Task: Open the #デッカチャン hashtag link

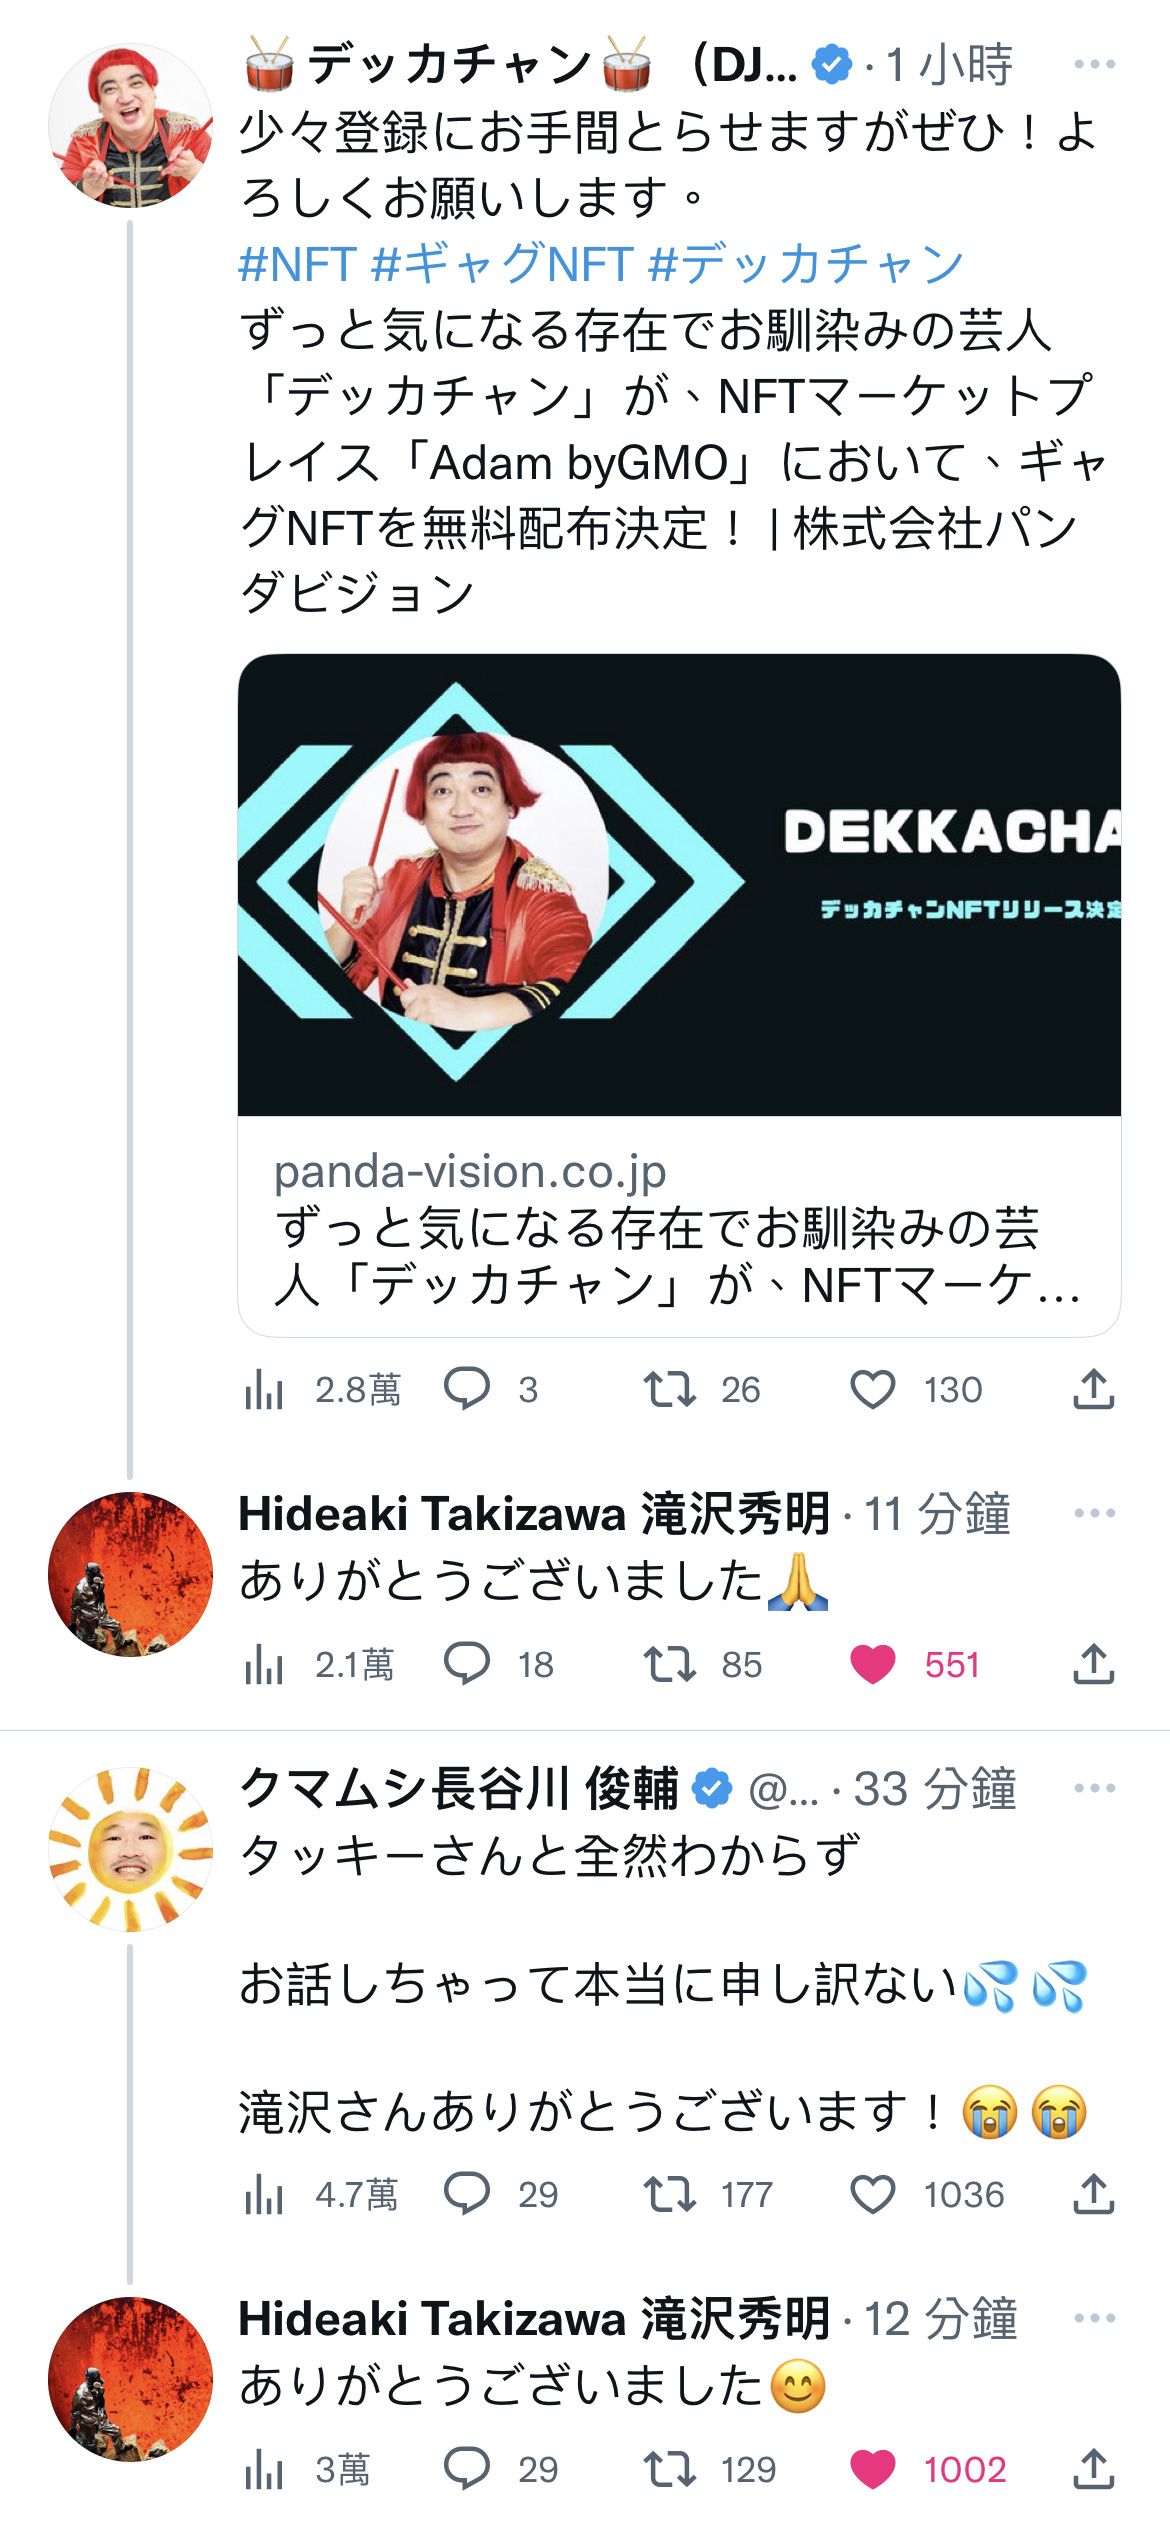Action: (x=806, y=265)
